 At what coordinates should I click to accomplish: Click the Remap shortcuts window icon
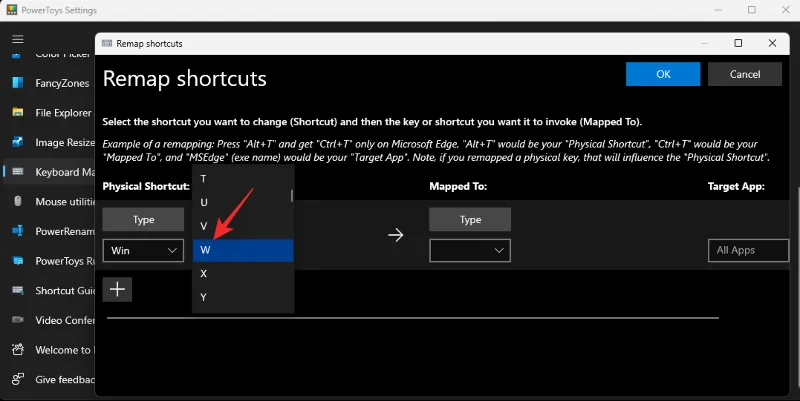(107, 43)
